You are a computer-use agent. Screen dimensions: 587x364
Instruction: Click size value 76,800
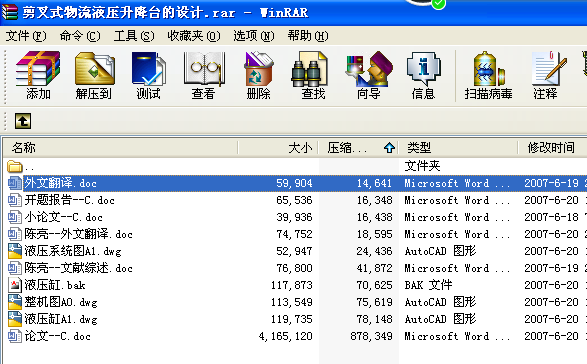click(294, 268)
